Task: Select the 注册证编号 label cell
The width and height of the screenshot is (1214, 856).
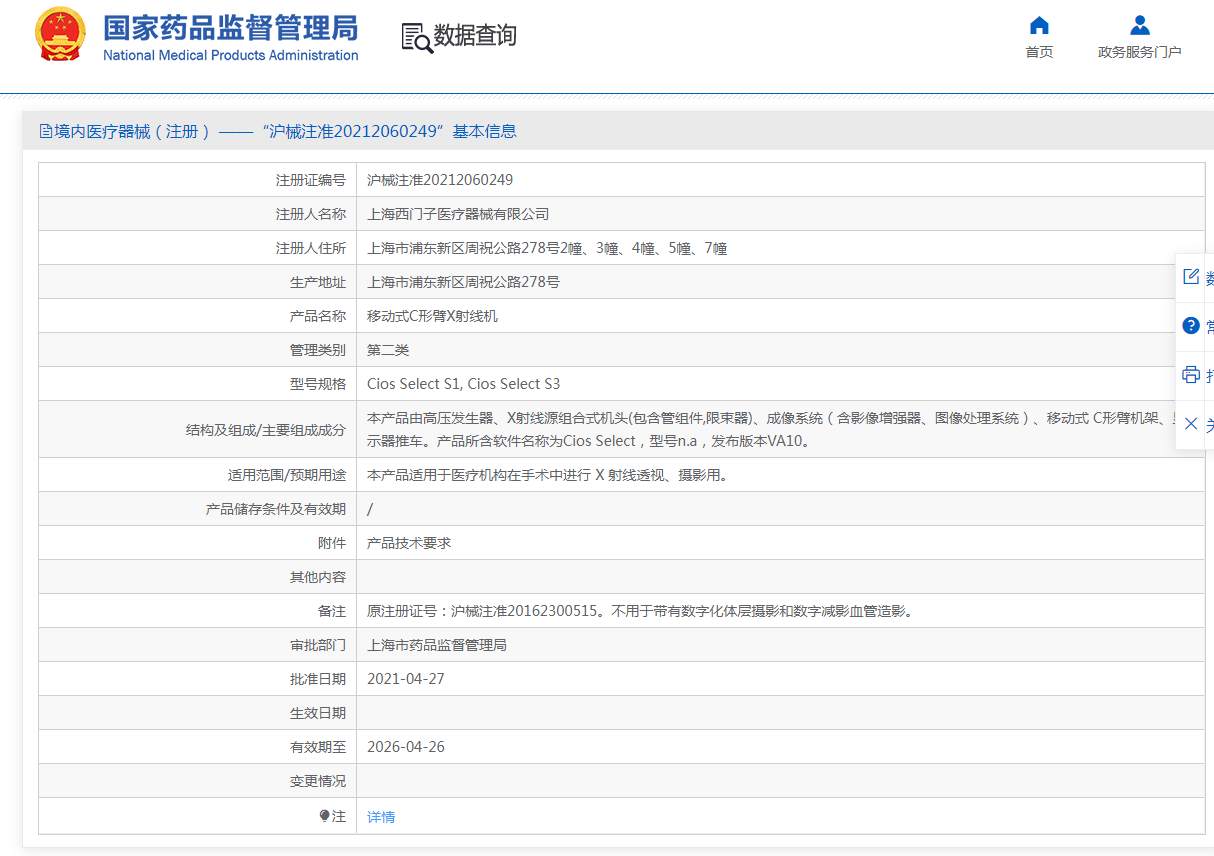Action: (x=198, y=180)
